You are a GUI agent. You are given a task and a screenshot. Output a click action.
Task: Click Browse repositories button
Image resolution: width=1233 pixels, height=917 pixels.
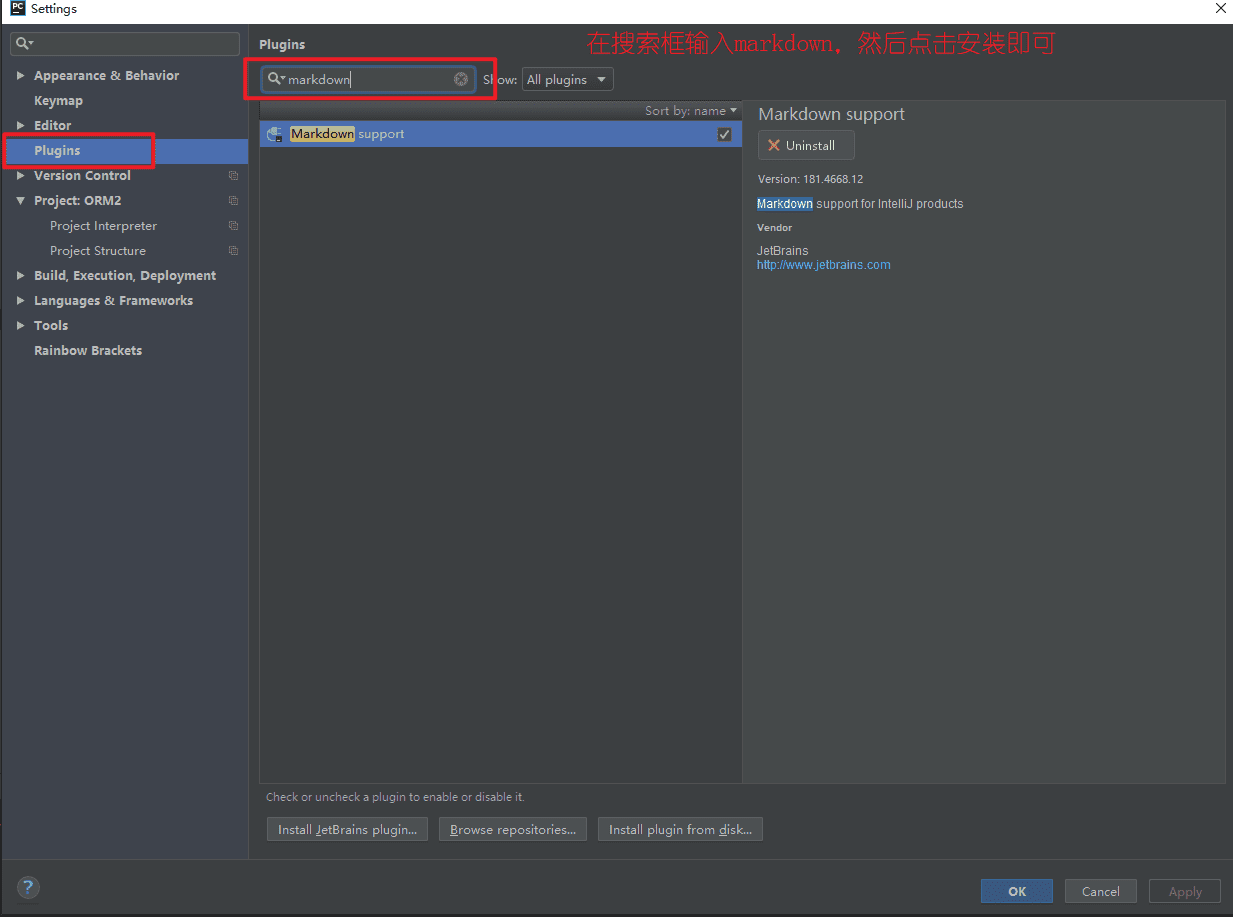[513, 830]
